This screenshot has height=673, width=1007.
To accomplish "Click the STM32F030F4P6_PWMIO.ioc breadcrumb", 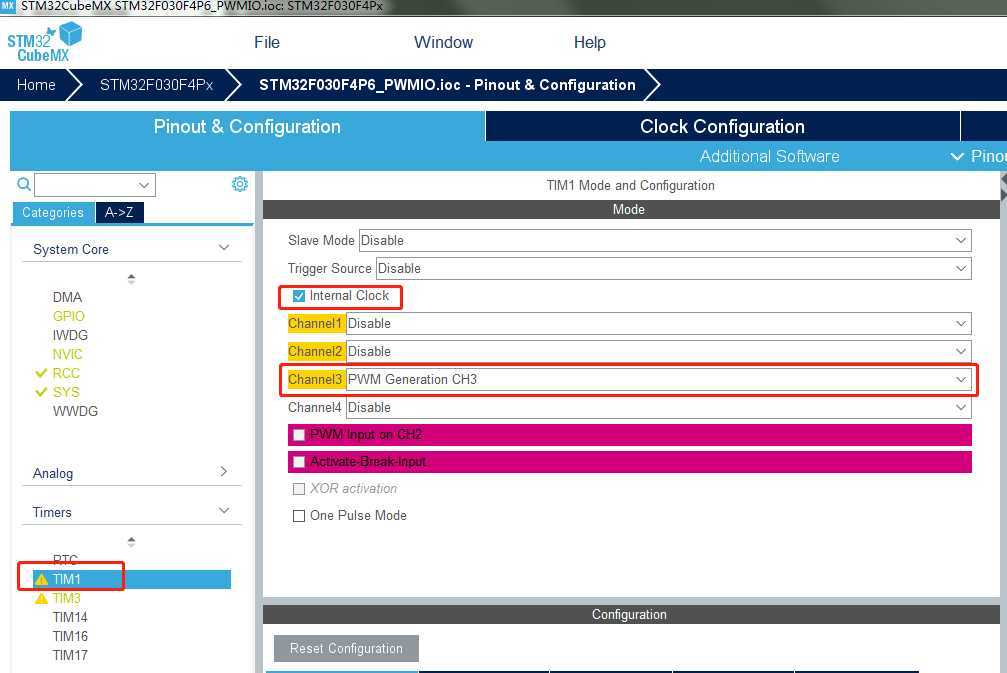I will (x=447, y=85).
